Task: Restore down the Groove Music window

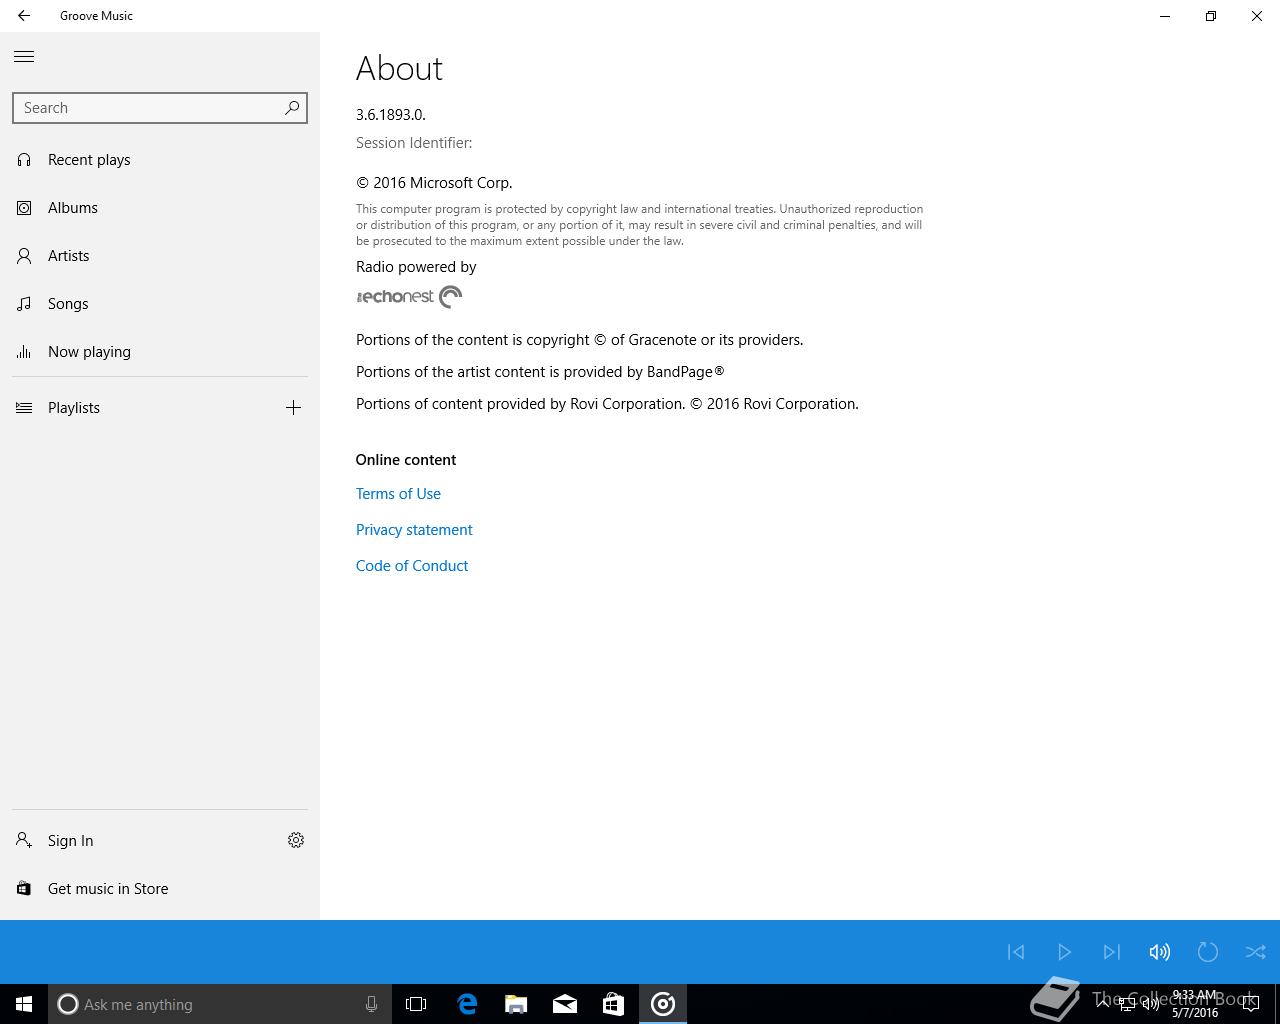Action: 1211,16
